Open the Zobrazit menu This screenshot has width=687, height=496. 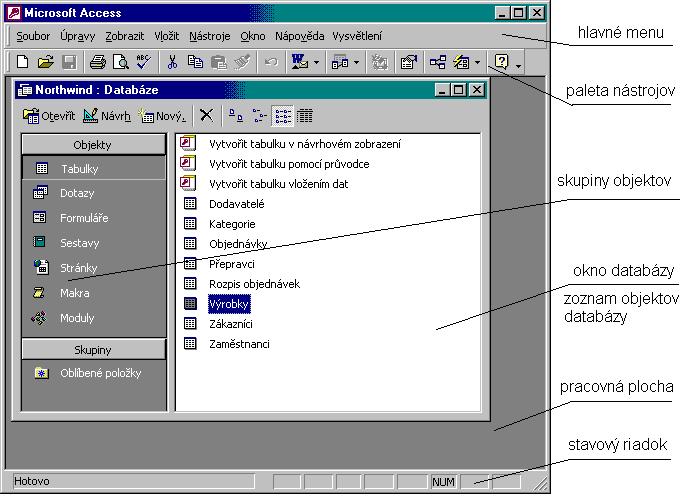pyautogui.click(x=124, y=36)
